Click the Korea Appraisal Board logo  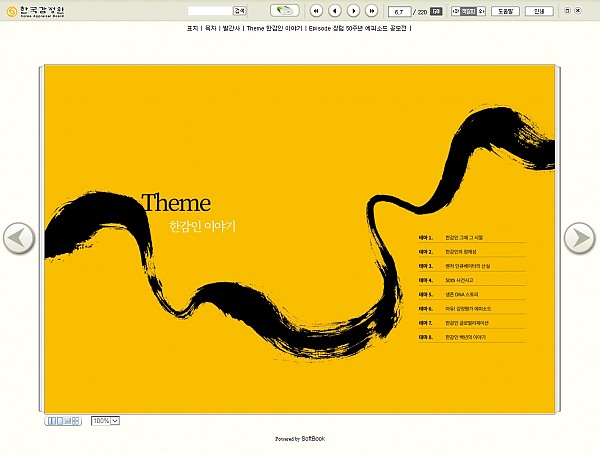(36, 11)
